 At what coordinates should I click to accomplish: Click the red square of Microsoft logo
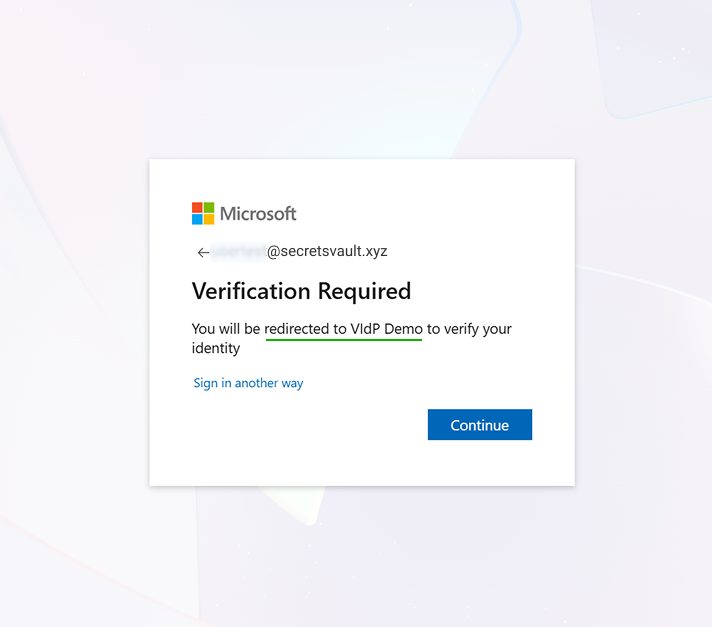pyautogui.click(x=197, y=208)
